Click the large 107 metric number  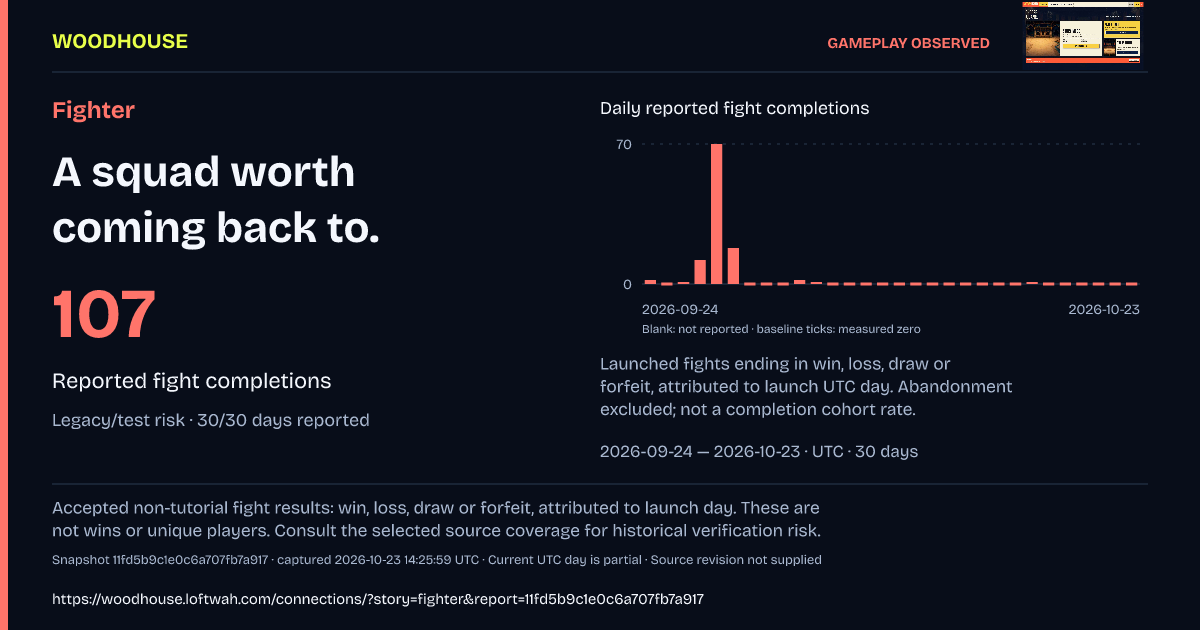[105, 314]
